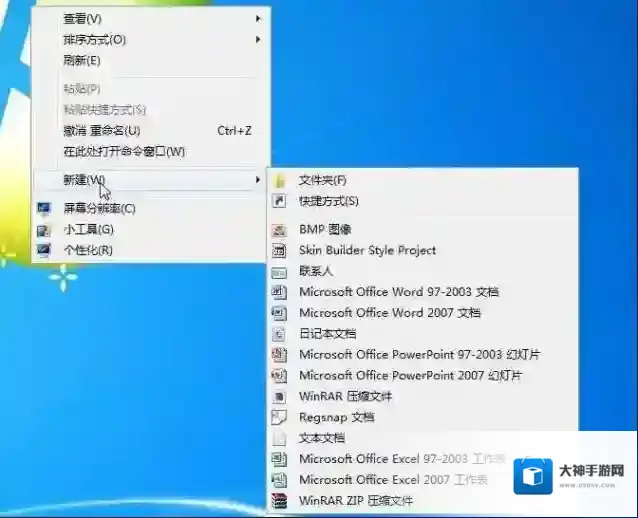The height and width of the screenshot is (518, 638).
Task: Select 刷新(E) to refresh desktop
Action: (x=151, y=61)
